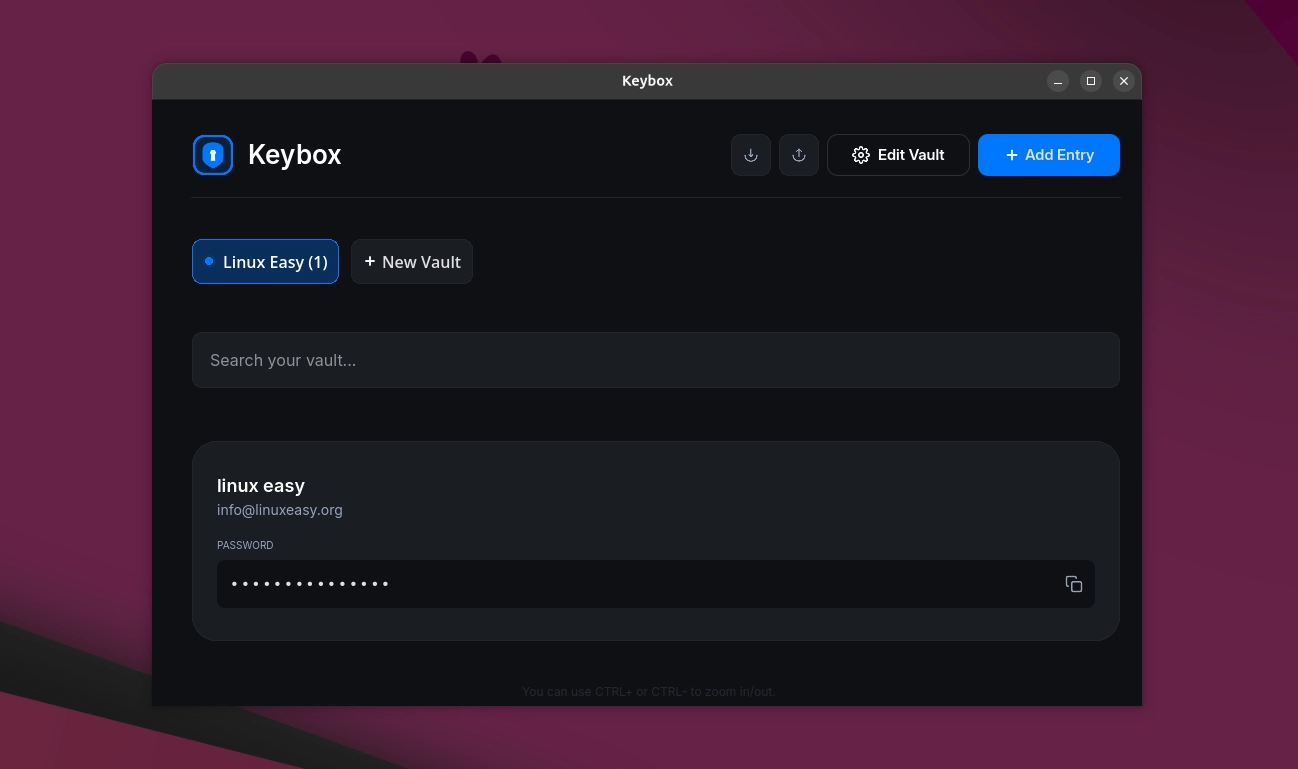Select the Linux Easy (1) vault tab
The image size is (1298, 769).
[x=265, y=261]
